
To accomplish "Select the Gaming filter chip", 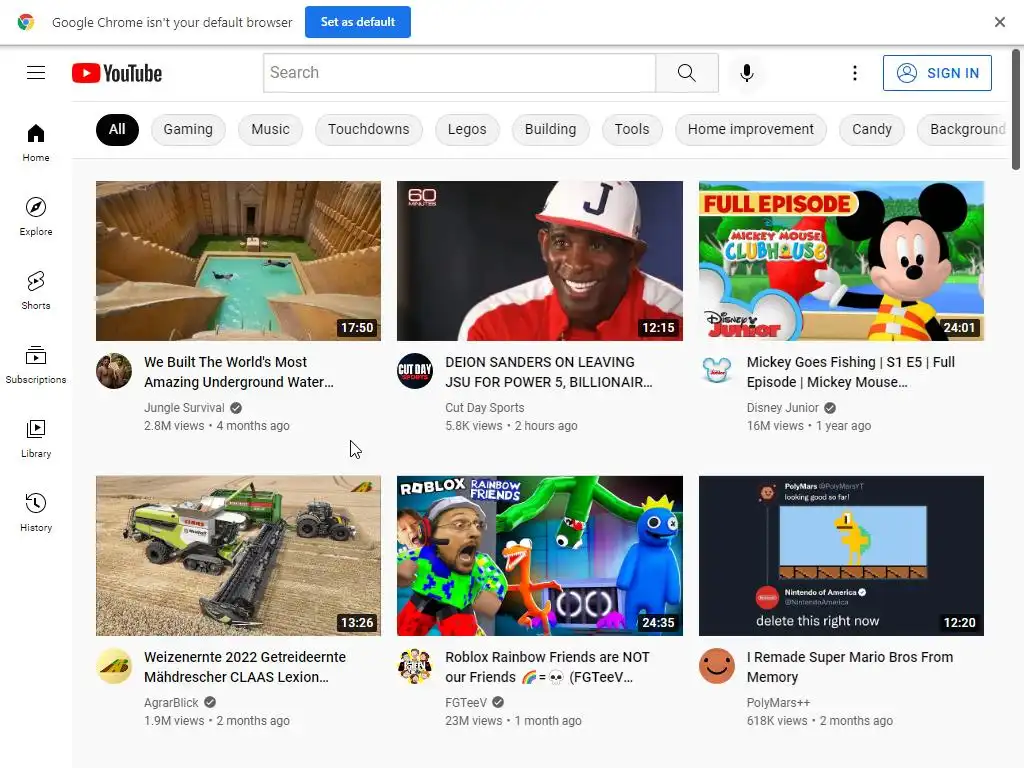I will coord(188,129).
